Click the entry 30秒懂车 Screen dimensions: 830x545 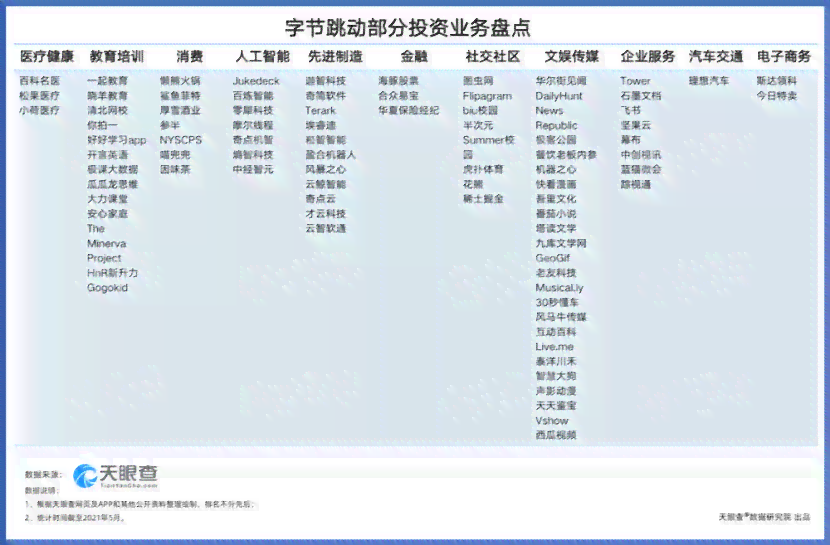click(x=557, y=303)
